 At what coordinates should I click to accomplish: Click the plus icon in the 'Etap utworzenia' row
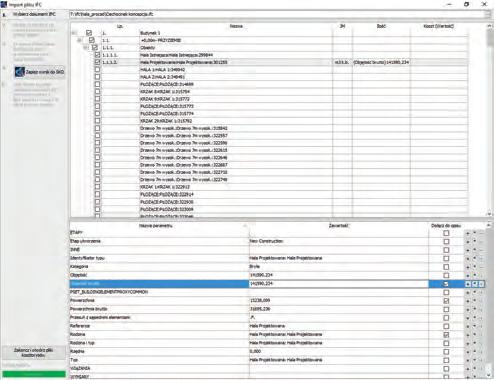[x=468, y=242]
